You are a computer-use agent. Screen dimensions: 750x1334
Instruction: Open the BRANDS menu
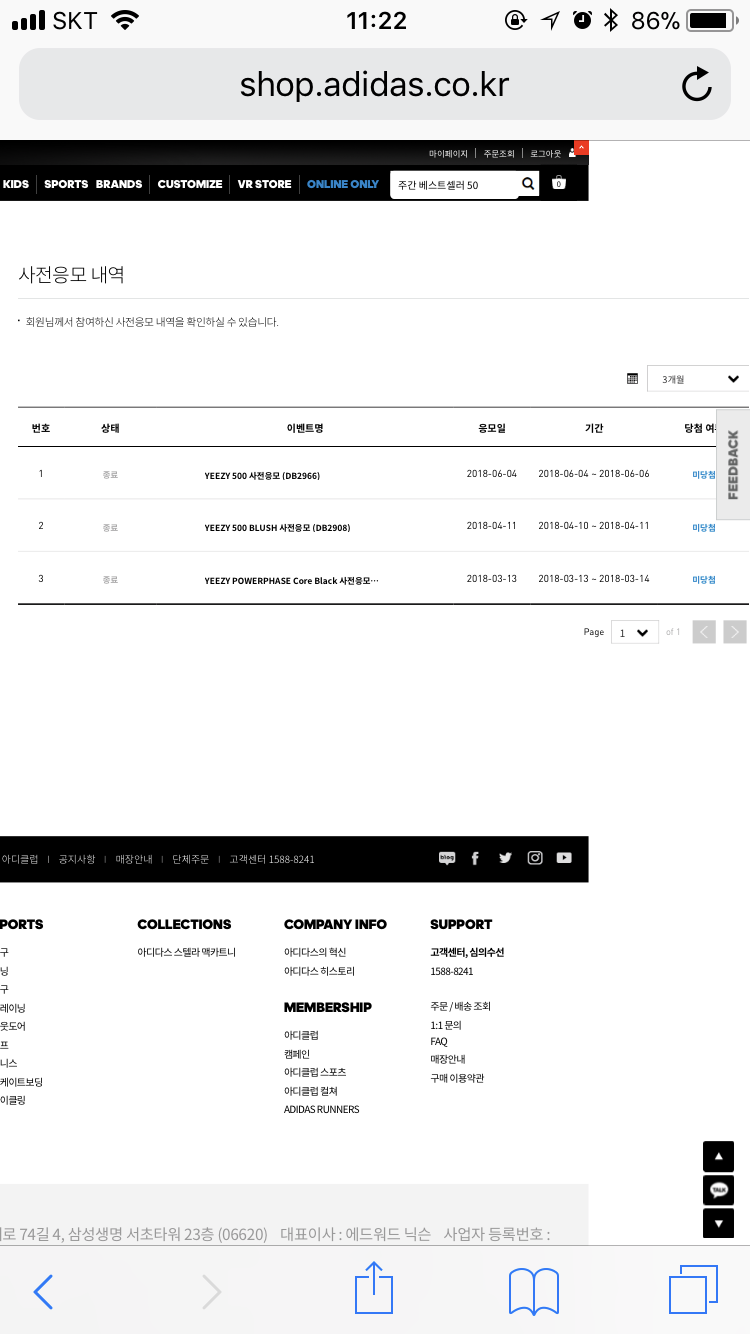[119, 184]
